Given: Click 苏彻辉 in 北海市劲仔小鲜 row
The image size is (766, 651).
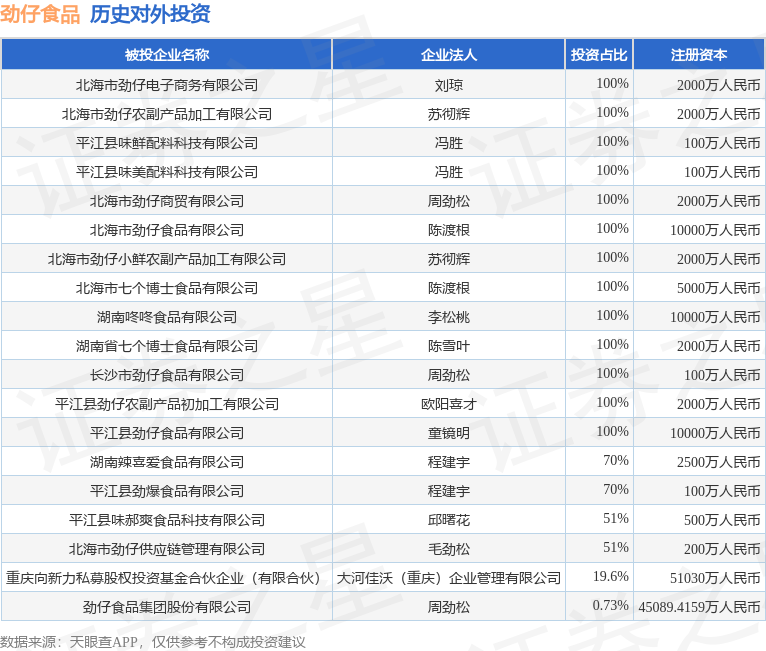Looking at the screenshot, I should coord(448,259).
